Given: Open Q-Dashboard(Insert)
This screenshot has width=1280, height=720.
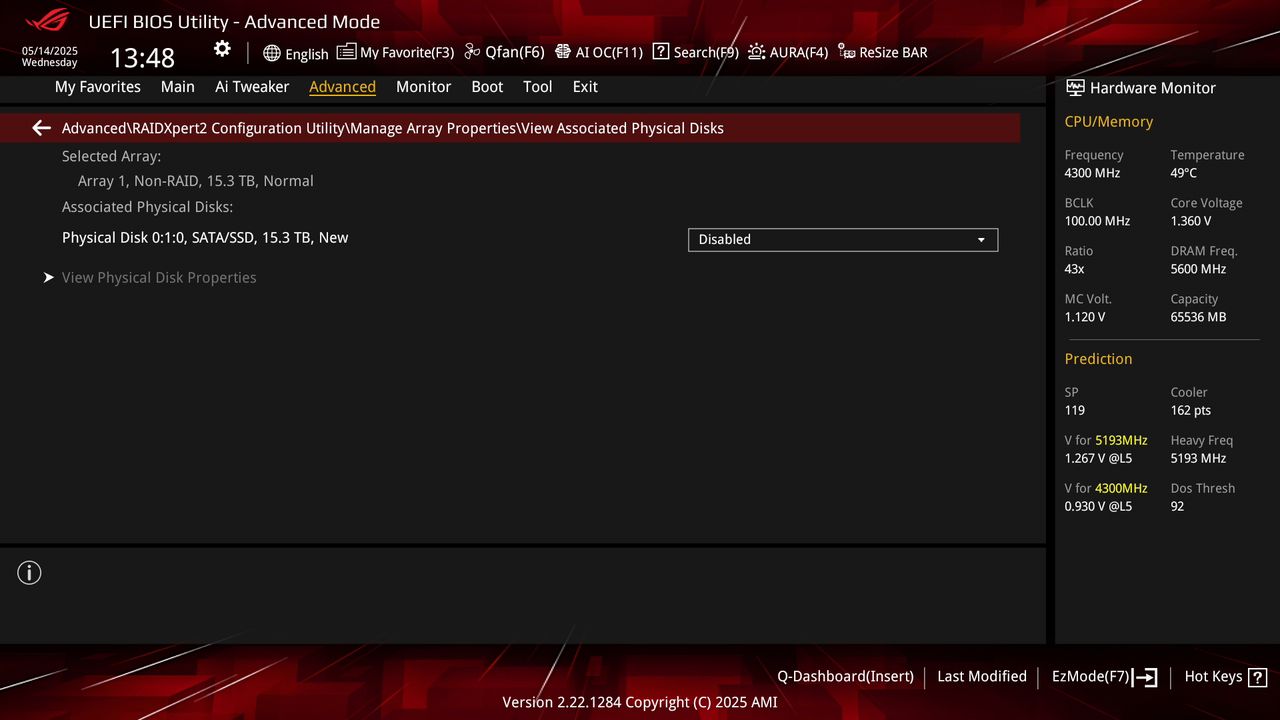Looking at the screenshot, I should [845, 677].
